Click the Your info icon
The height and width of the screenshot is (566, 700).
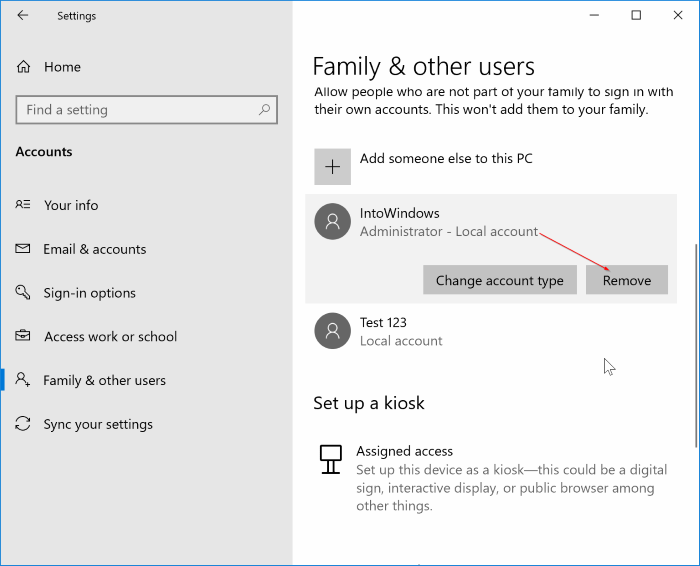[x=23, y=204]
